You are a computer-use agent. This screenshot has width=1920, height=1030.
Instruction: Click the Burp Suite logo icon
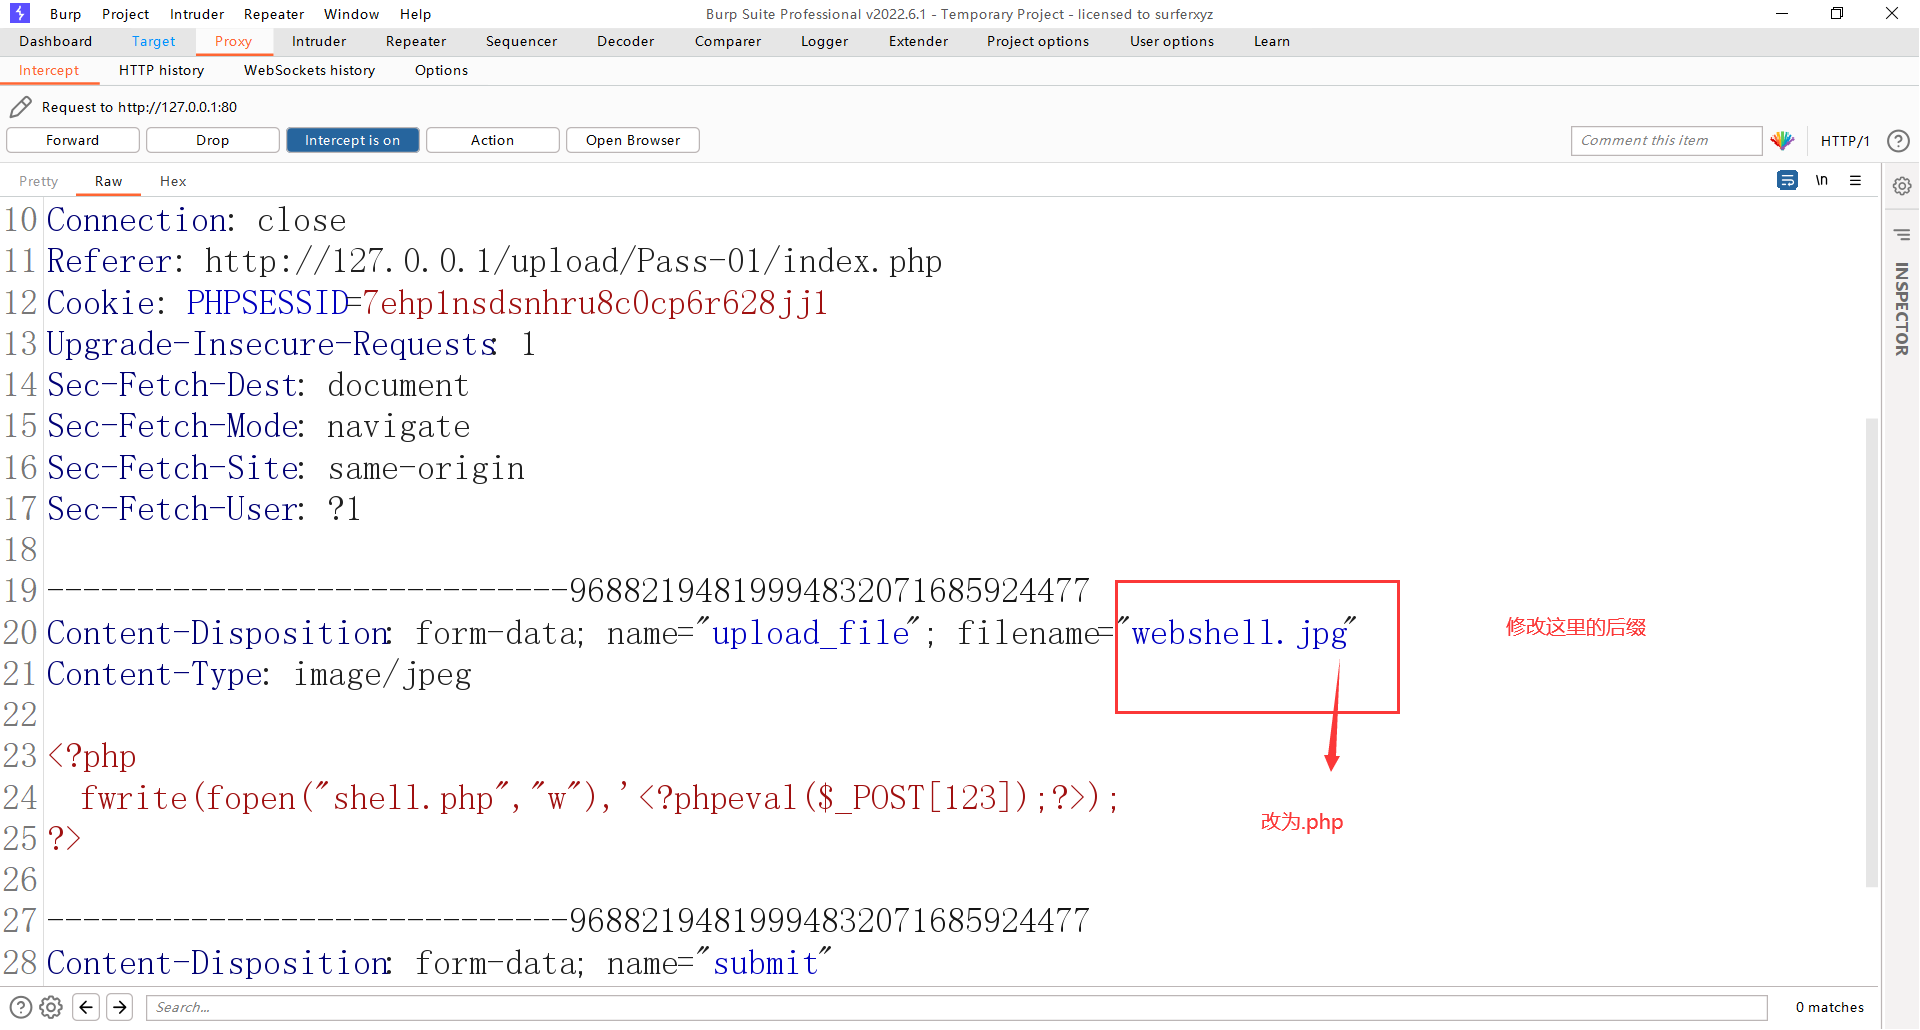20,13
